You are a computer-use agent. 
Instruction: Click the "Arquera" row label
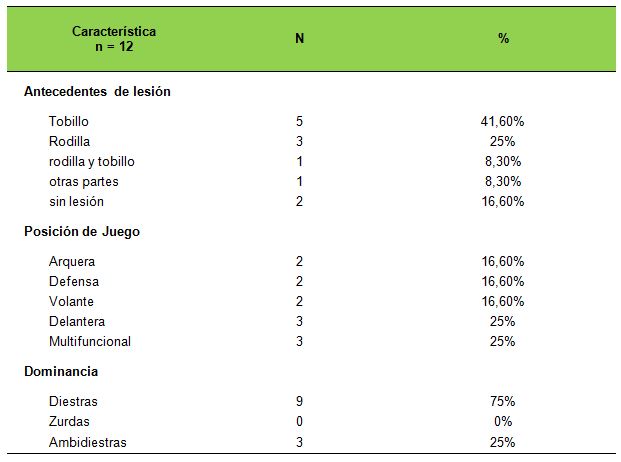(x=72, y=261)
